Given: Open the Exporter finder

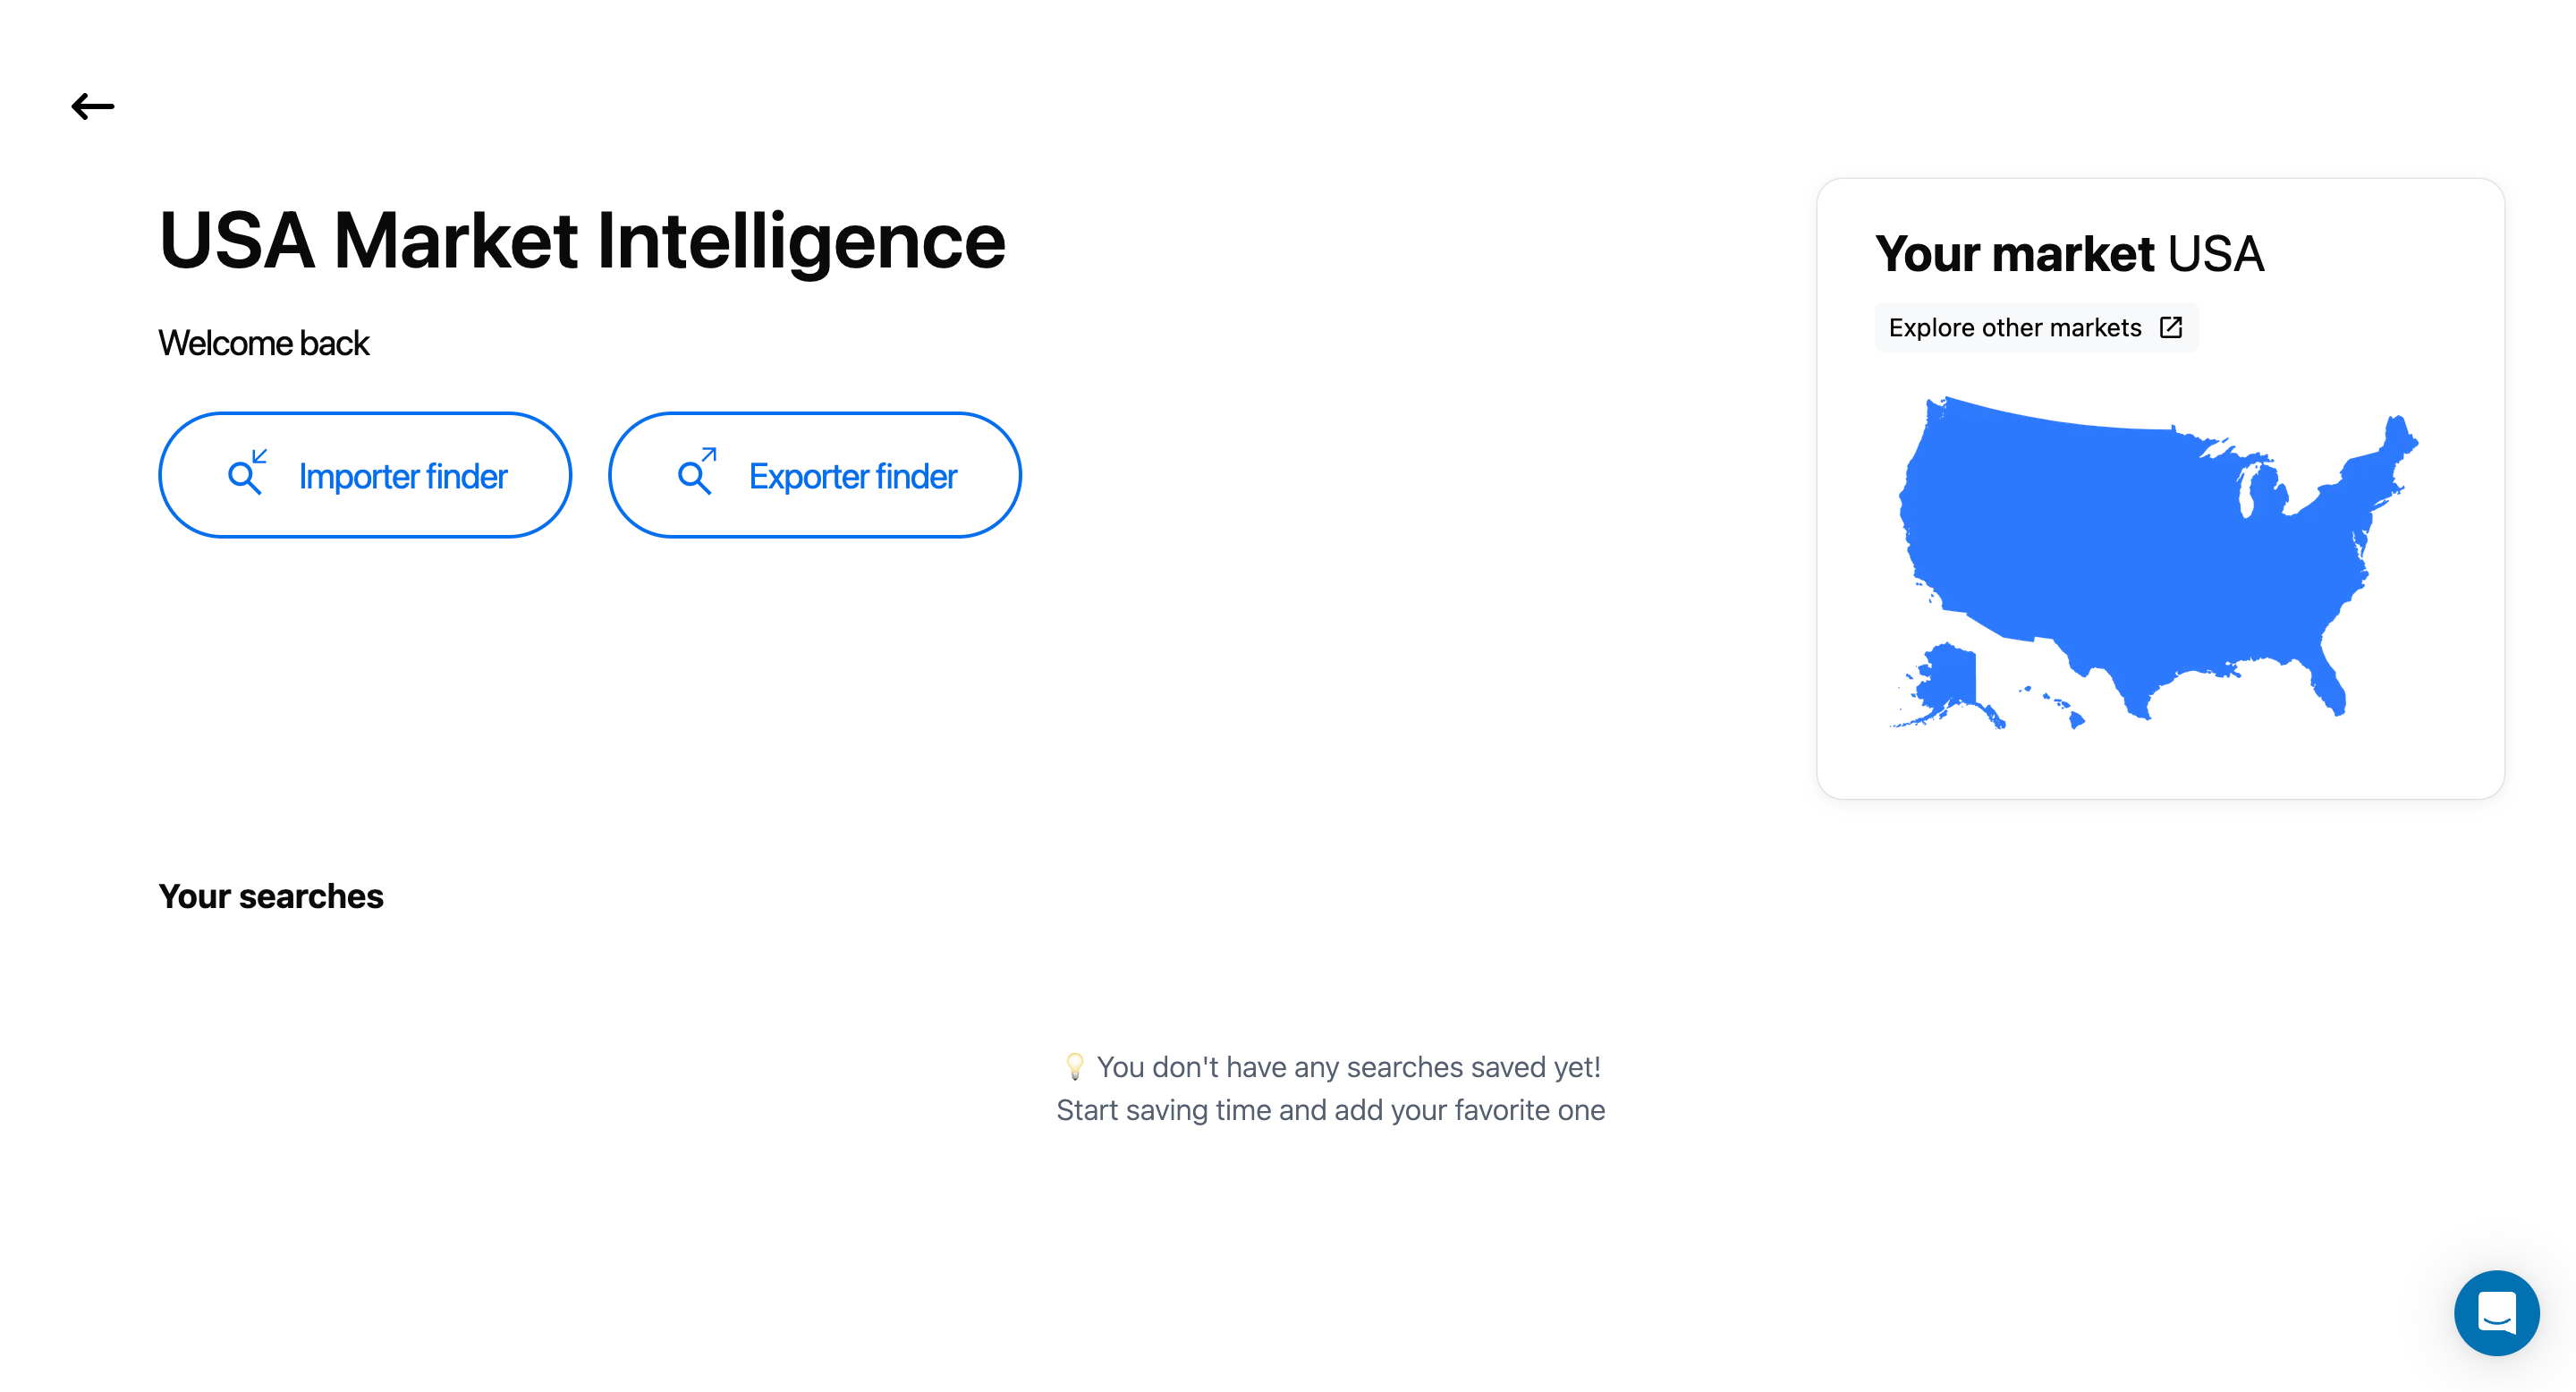Looking at the screenshot, I should [x=815, y=475].
